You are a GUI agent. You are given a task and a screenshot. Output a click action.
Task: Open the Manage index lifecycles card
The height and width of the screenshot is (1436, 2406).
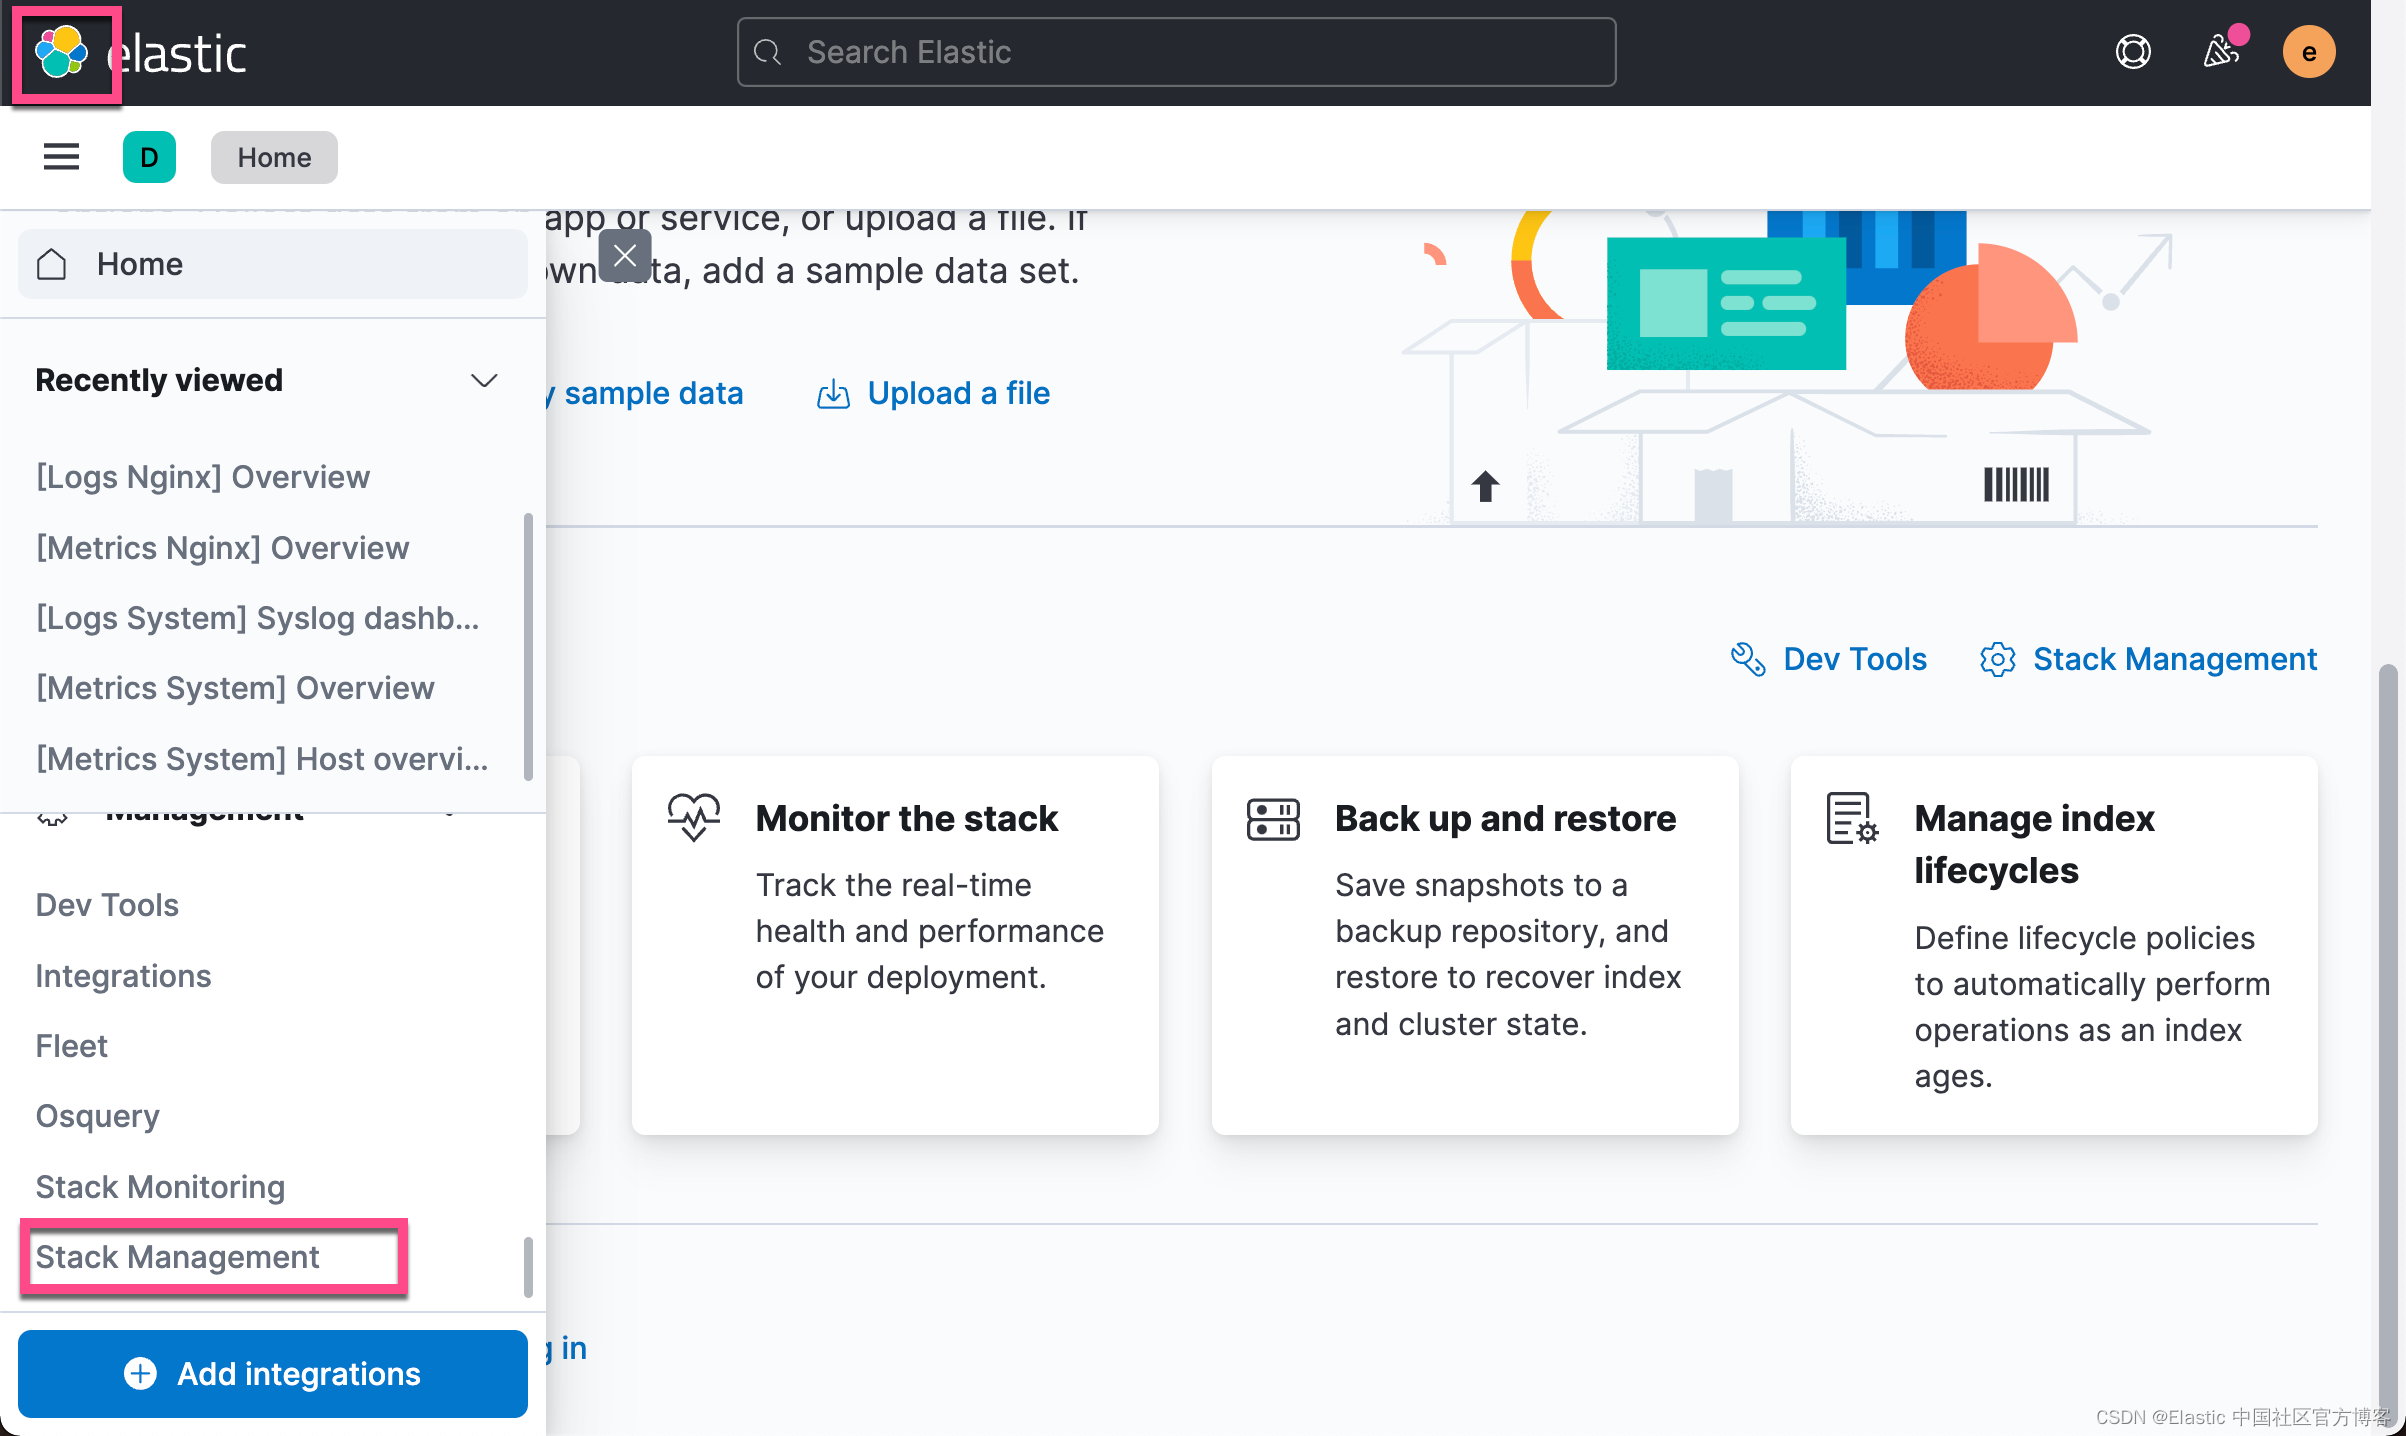point(2054,945)
